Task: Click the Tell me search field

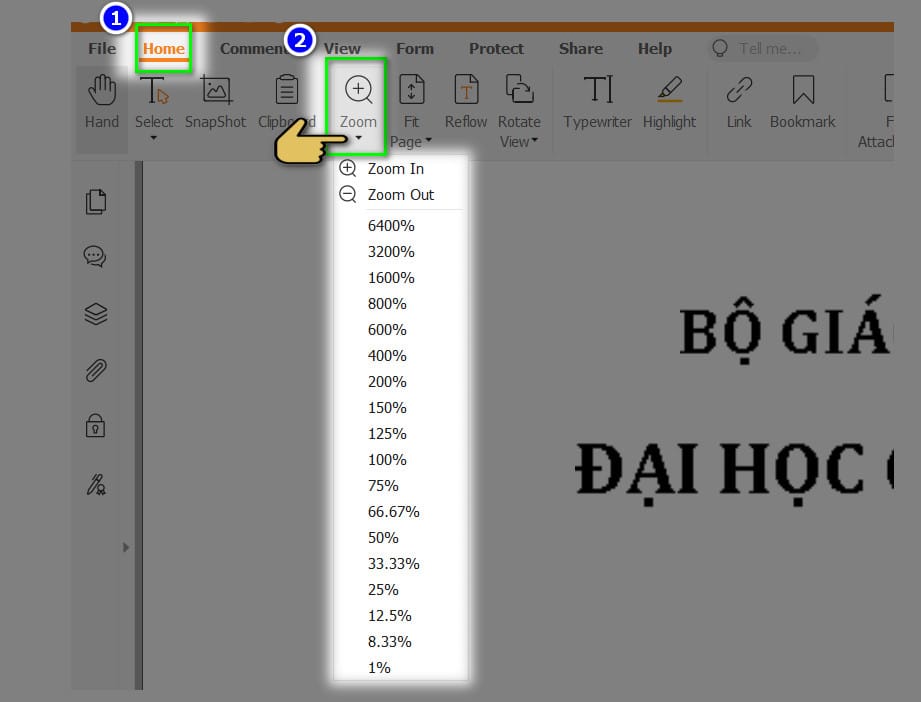Action: [762, 48]
